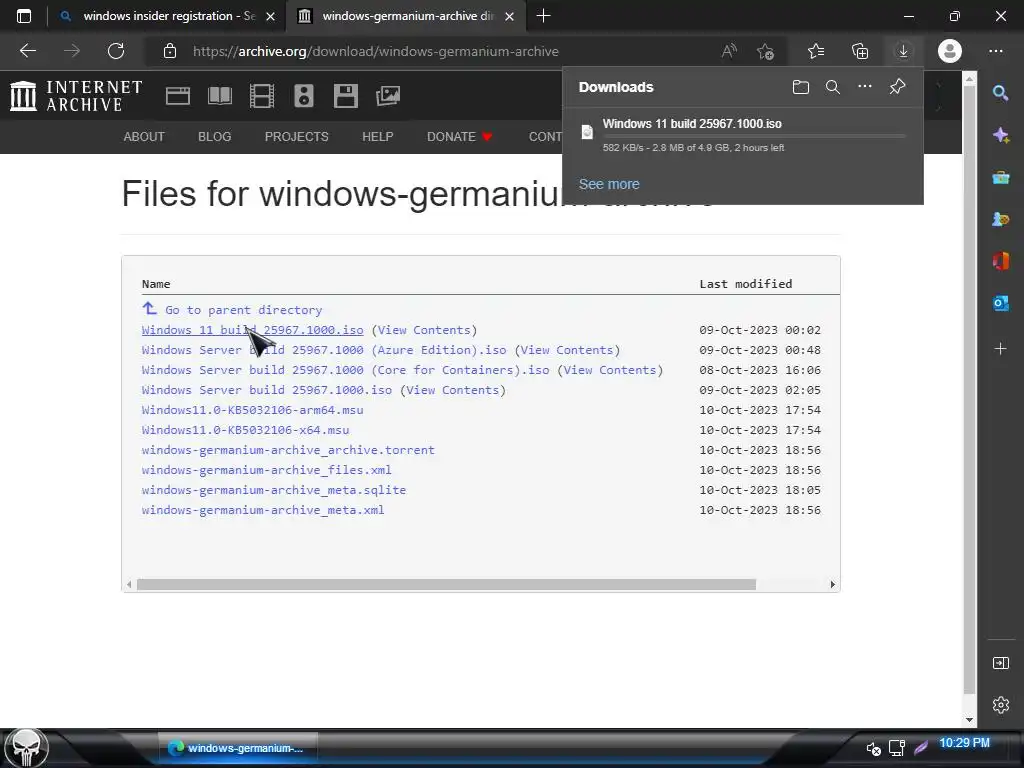Image resolution: width=1024 pixels, height=768 pixels.
Task: Open Internet Archive web icon
Action: 178,96
